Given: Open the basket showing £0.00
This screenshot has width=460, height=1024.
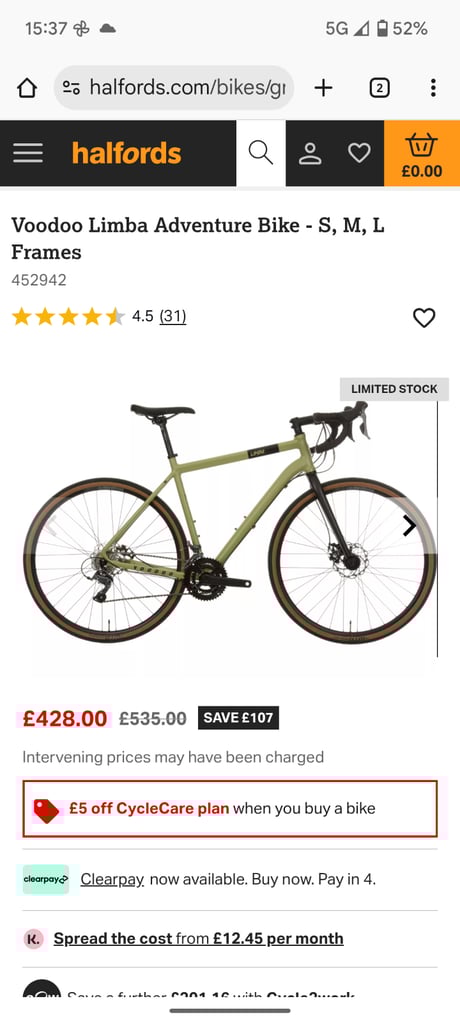Looking at the screenshot, I should coord(422,154).
